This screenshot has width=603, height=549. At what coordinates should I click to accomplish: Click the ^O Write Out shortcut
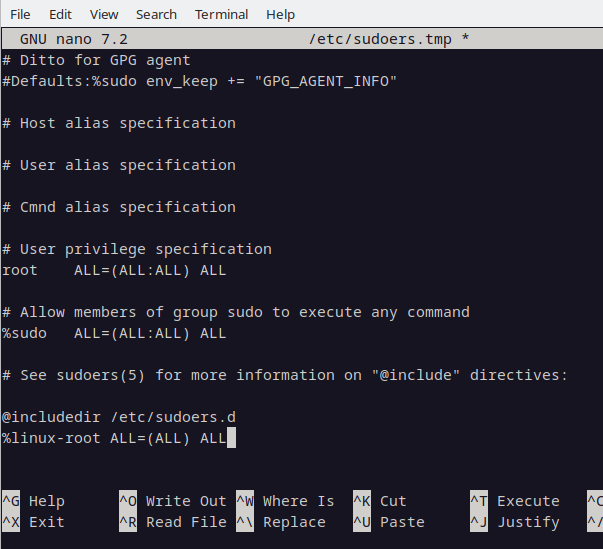173,501
